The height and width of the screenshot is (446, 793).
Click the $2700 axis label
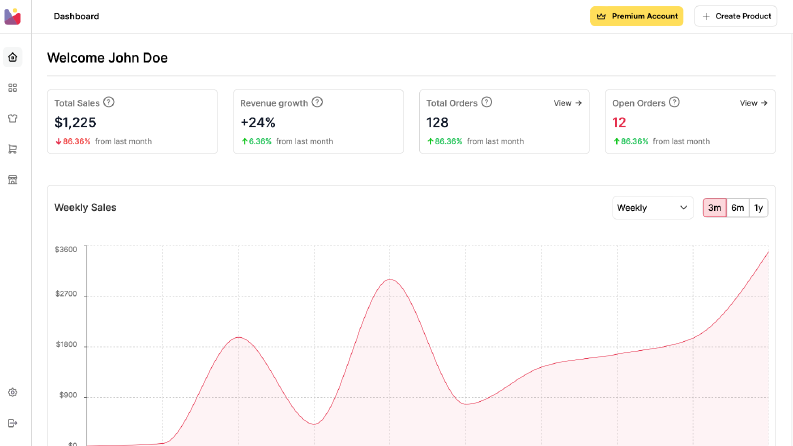click(66, 294)
